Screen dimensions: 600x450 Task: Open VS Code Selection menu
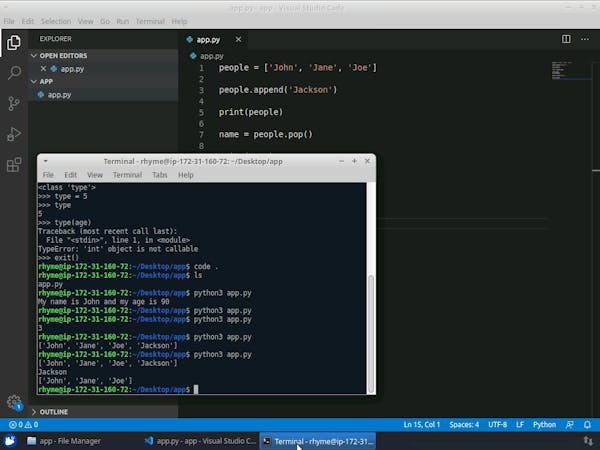click(56, 21)
